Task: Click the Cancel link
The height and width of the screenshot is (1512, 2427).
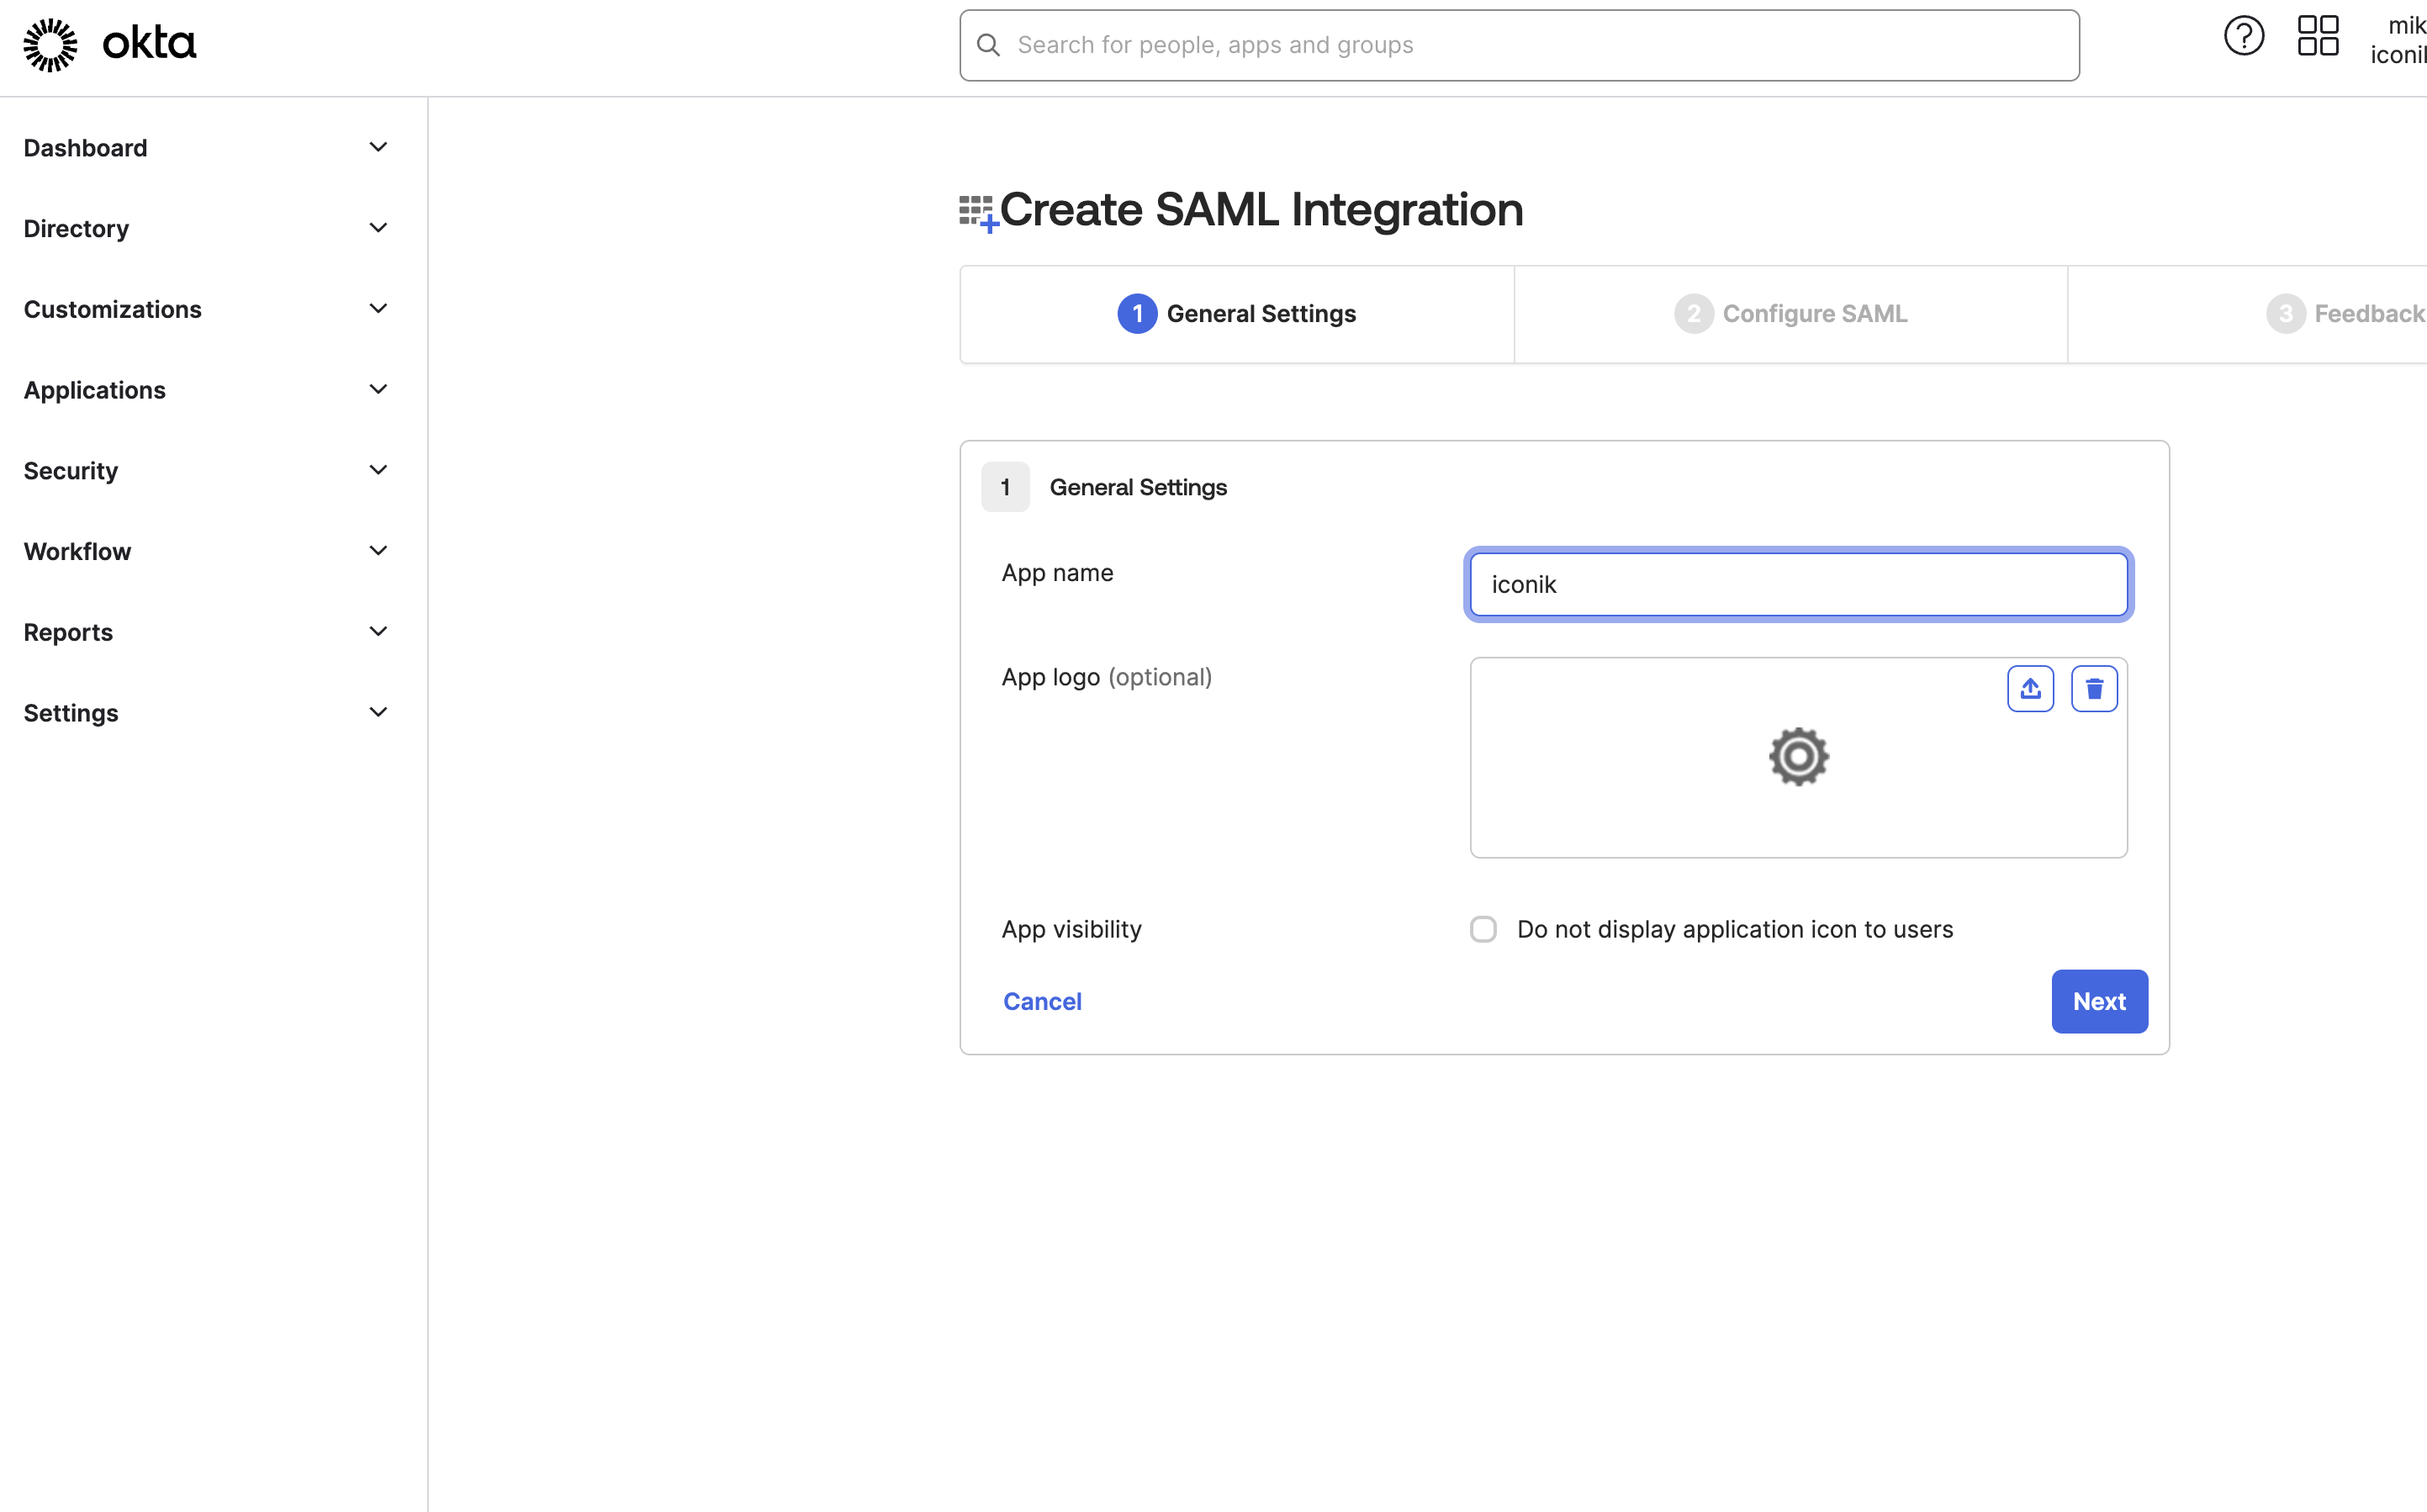Action: [1042, 1001]
